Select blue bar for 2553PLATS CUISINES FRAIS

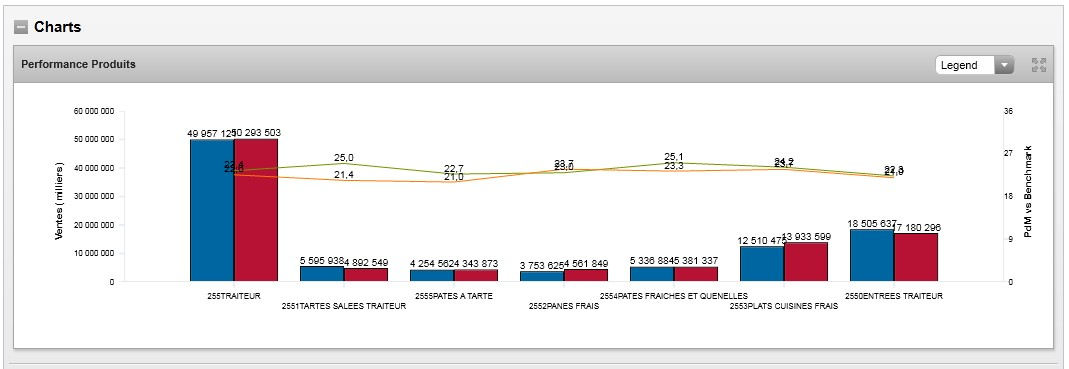[762, 263]
